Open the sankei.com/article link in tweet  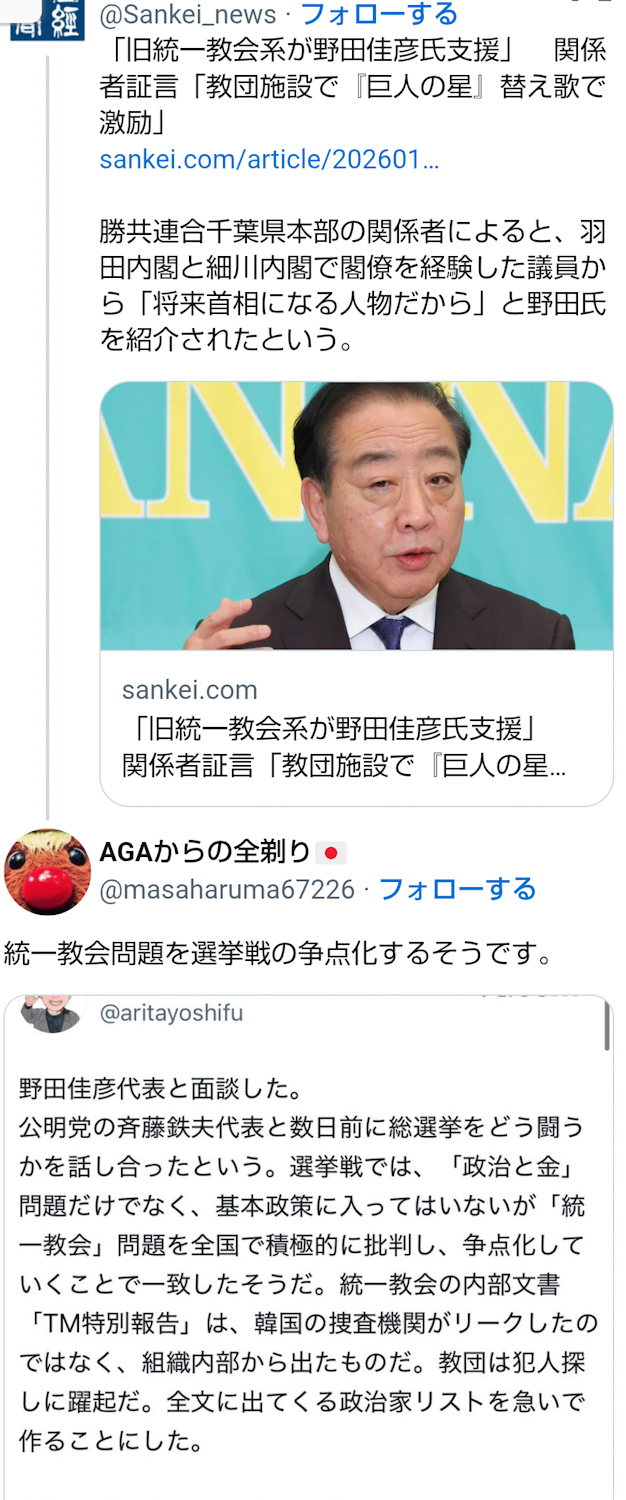point(269,160)
